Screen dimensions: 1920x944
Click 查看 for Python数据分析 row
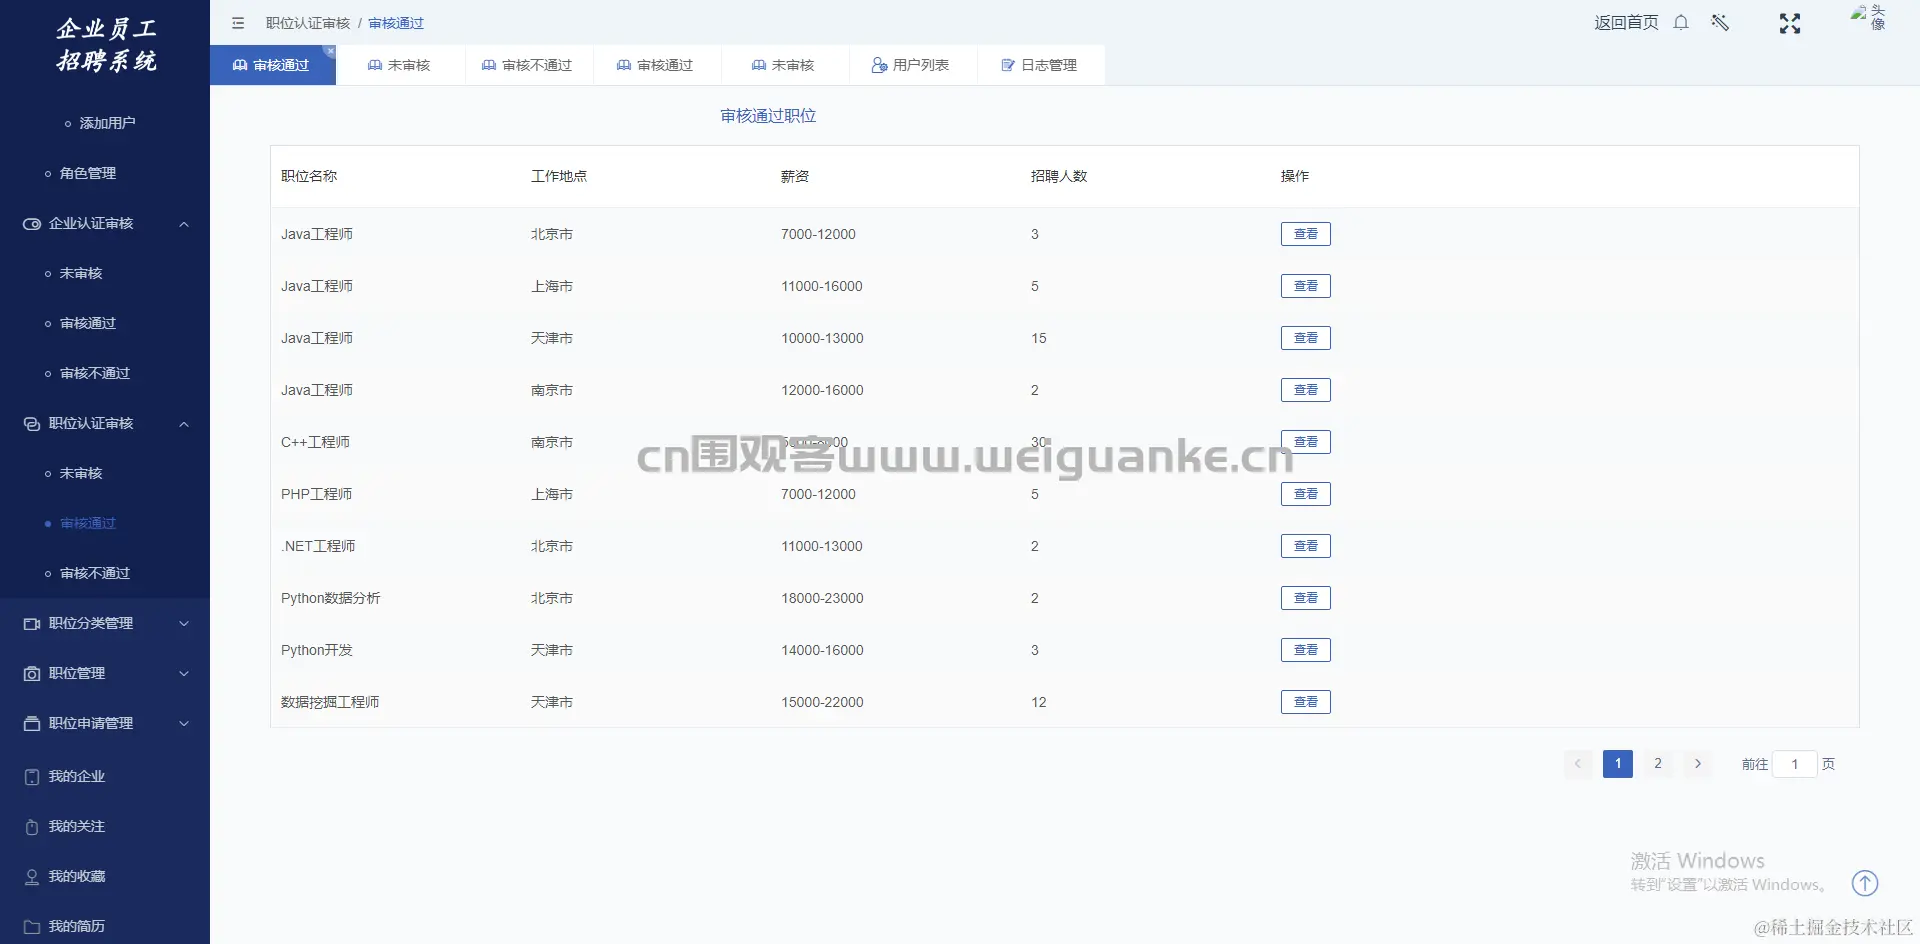[1306, 598]
